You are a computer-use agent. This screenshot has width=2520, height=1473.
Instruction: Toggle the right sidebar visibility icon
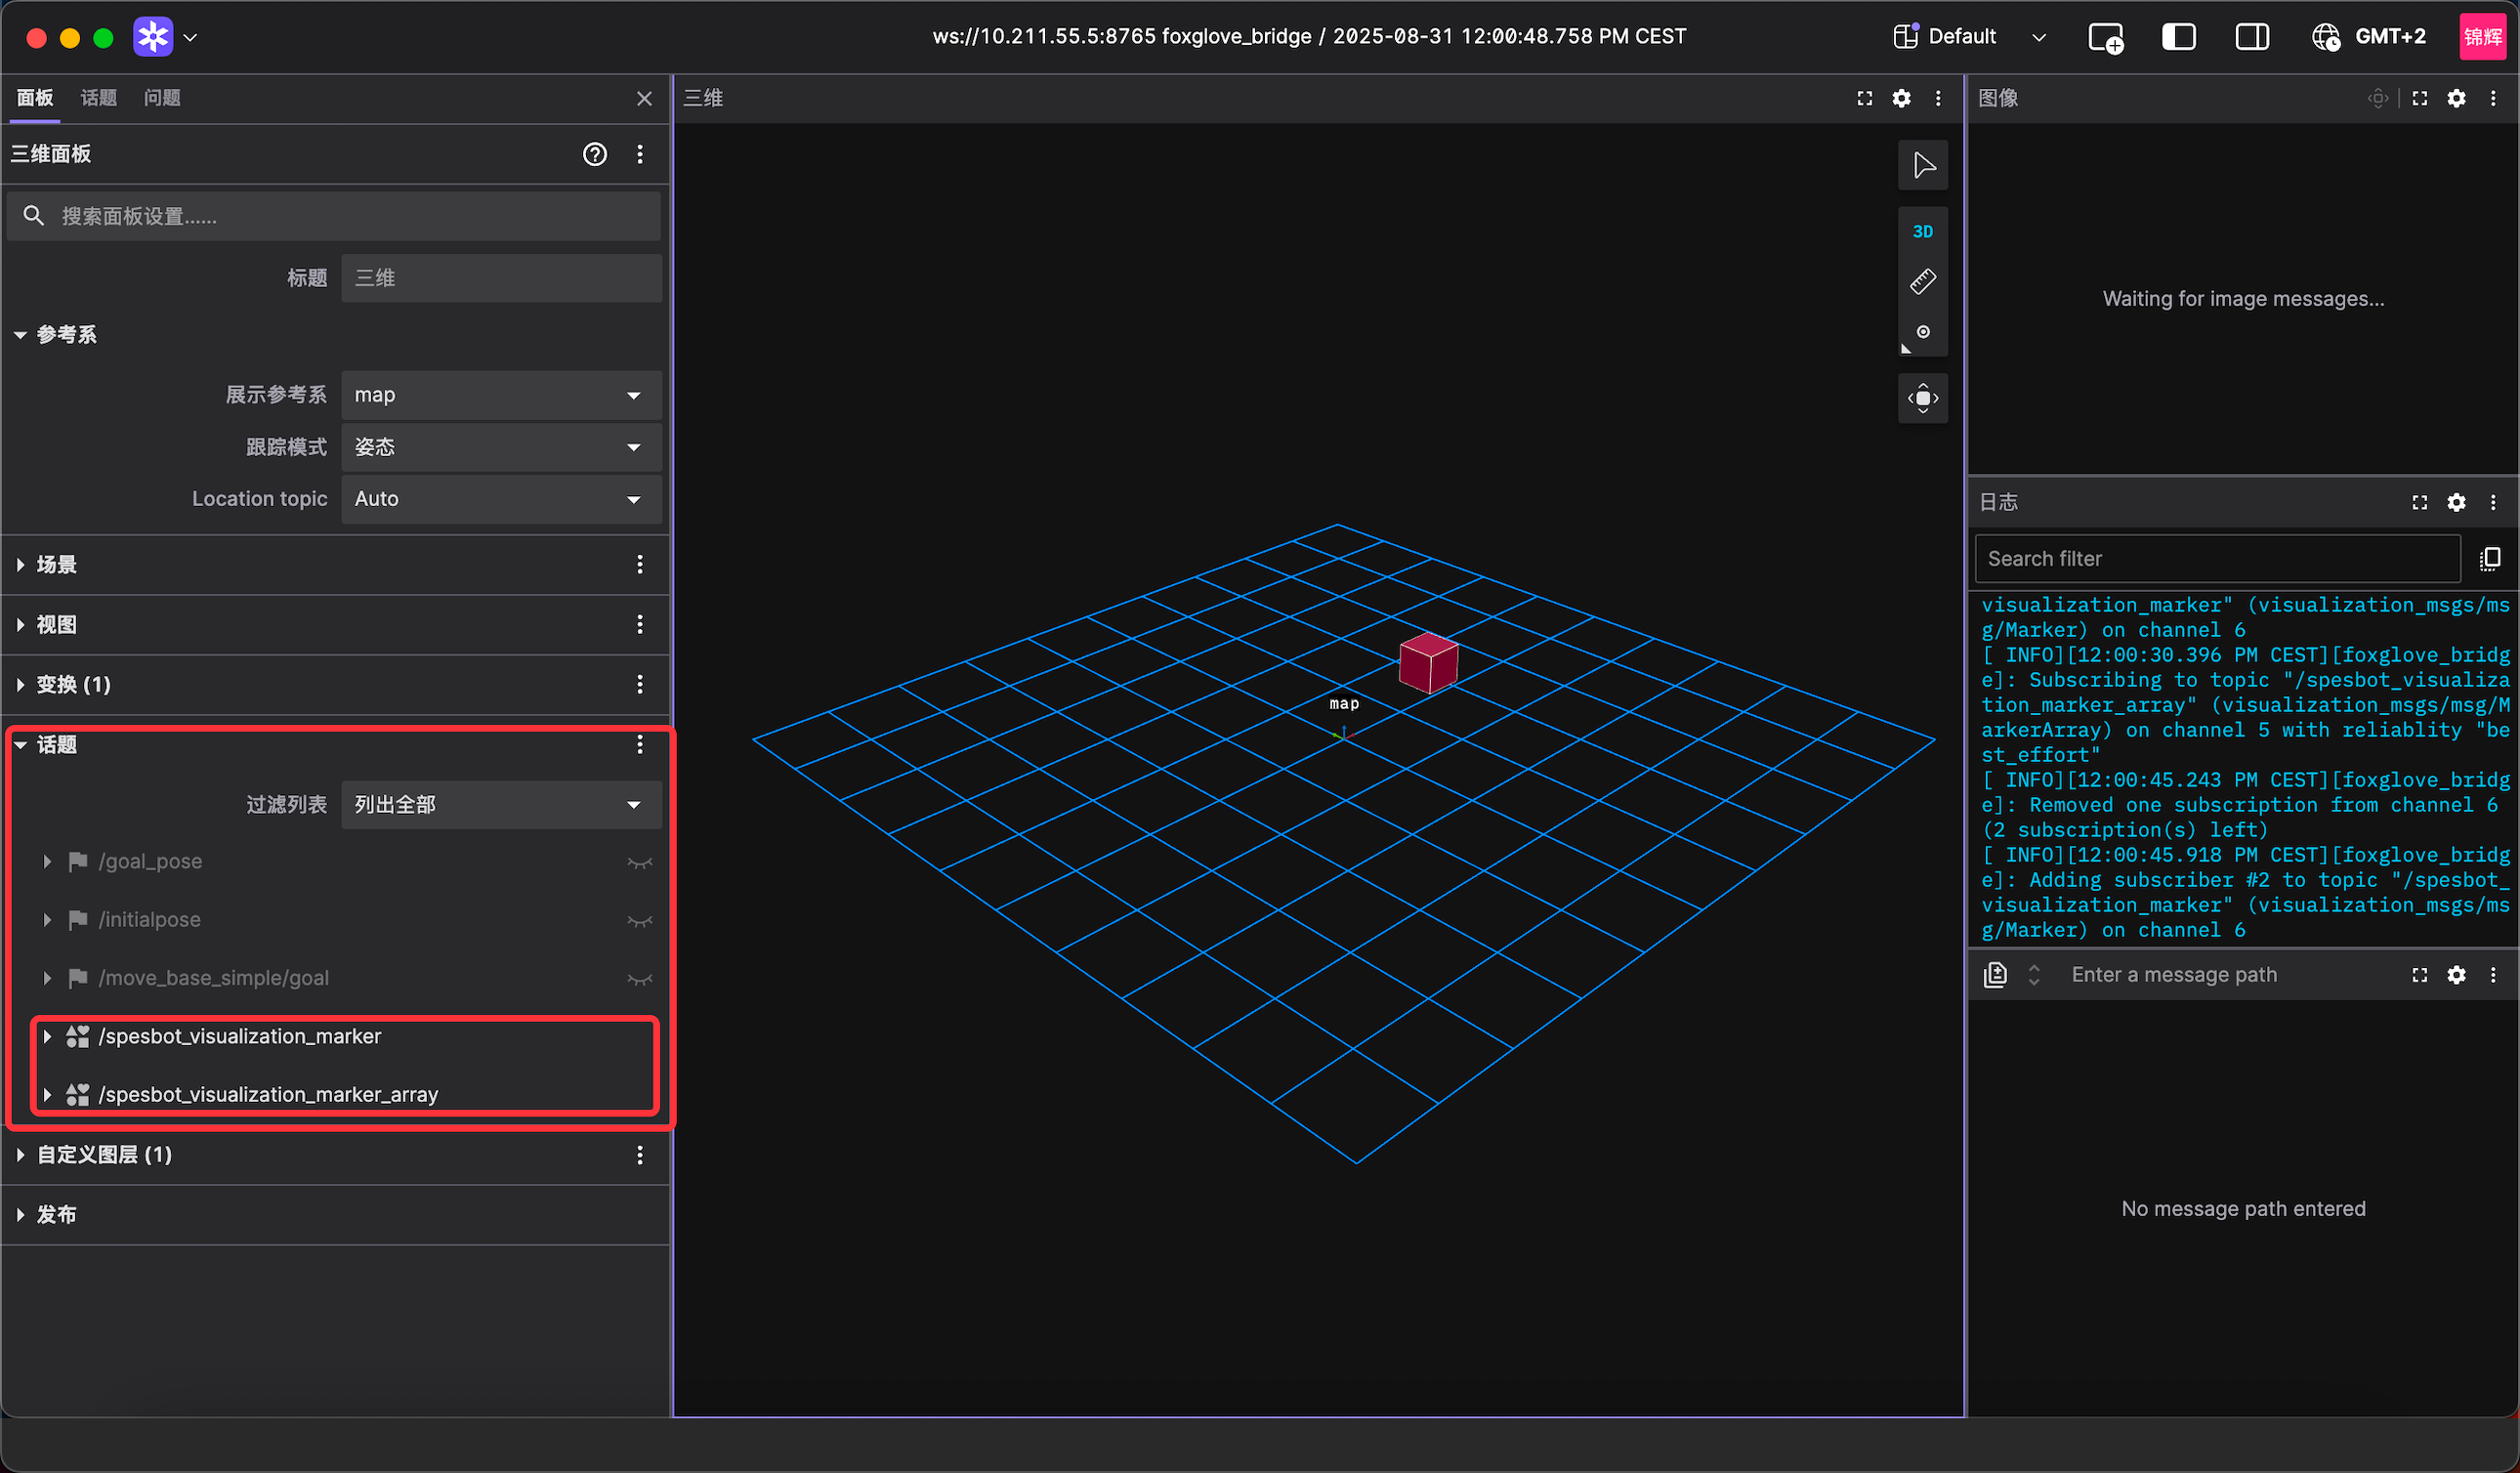2252,37
